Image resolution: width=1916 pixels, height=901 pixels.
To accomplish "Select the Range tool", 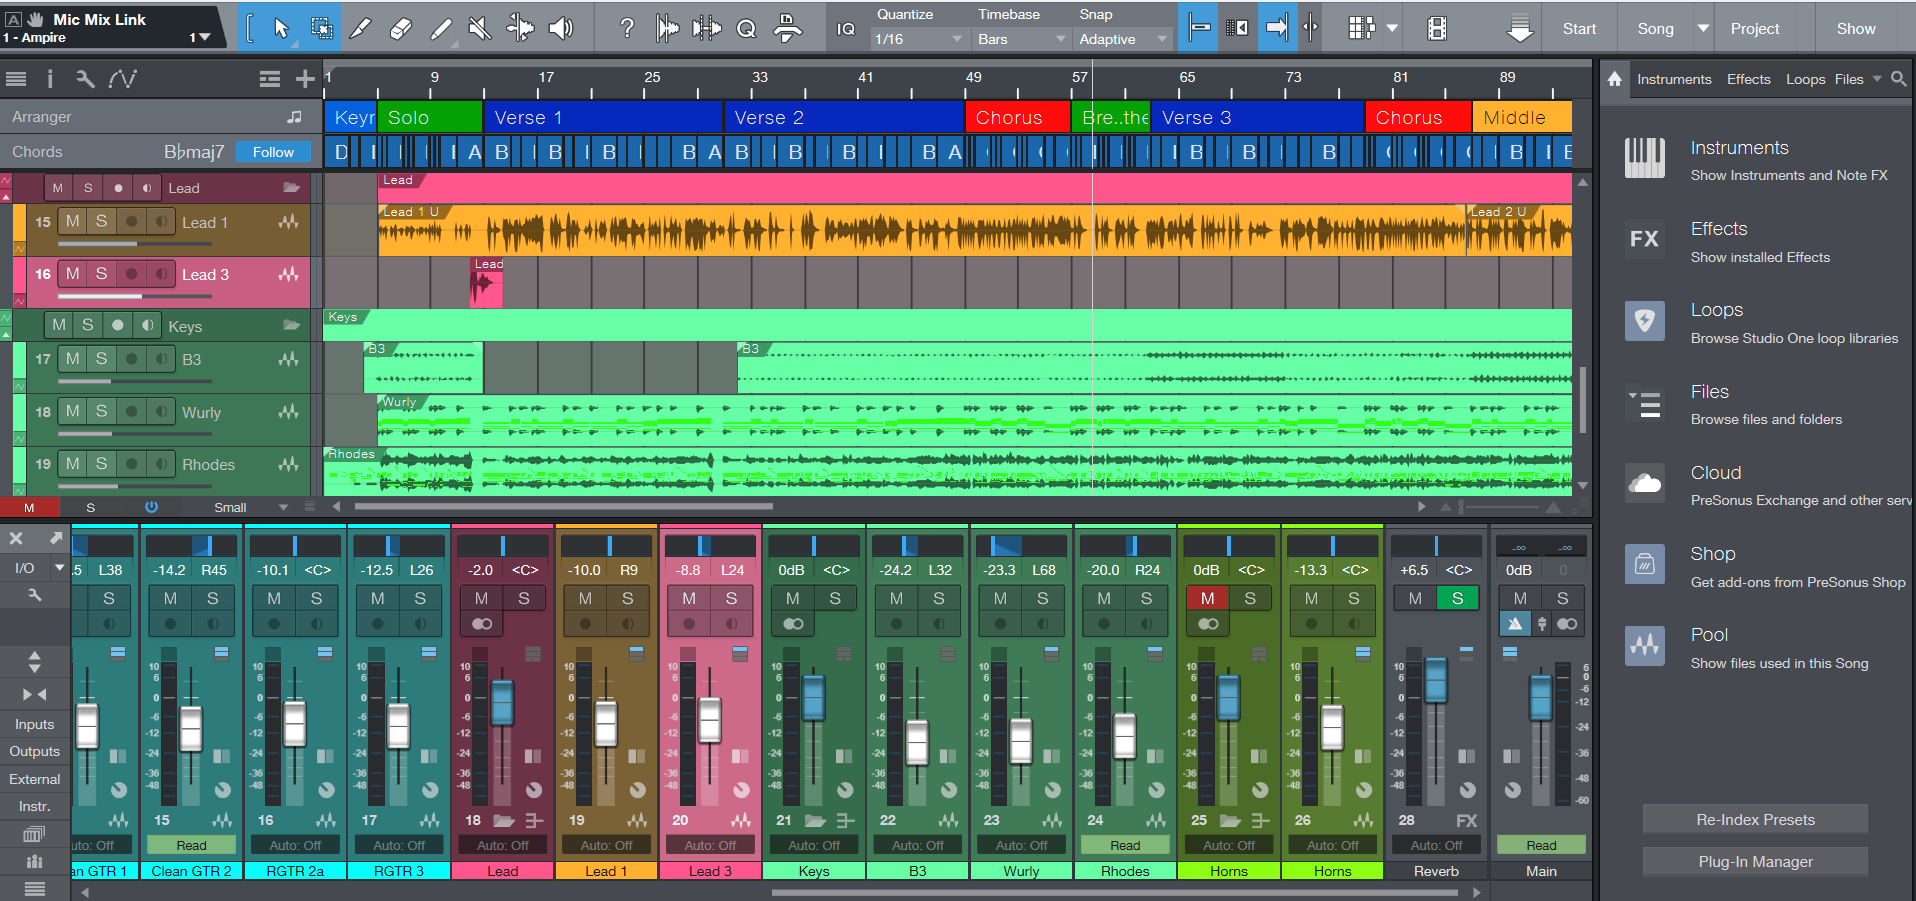I will (x=321, y=28).
